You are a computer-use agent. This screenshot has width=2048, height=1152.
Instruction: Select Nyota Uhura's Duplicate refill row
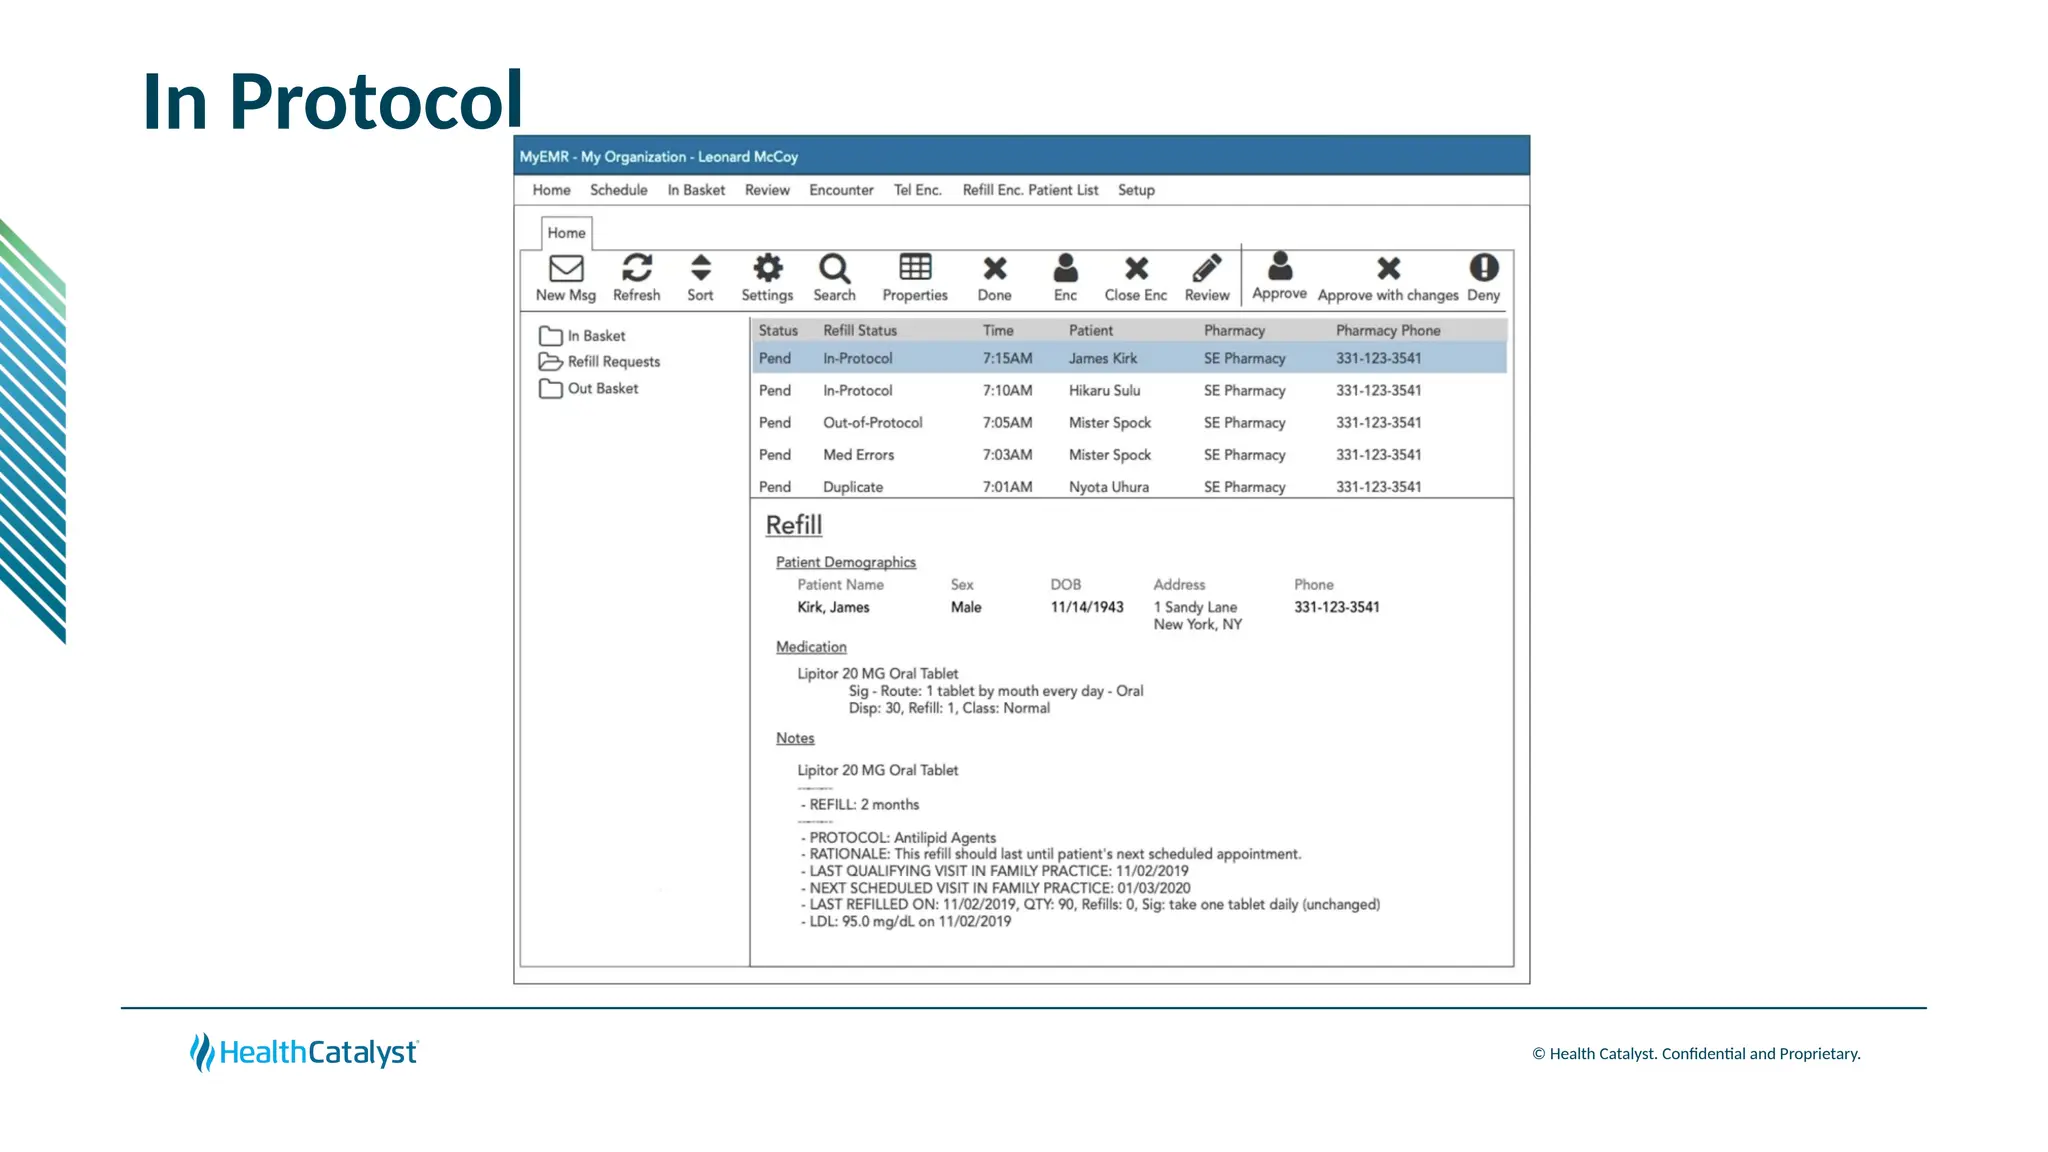(1108, 487)
